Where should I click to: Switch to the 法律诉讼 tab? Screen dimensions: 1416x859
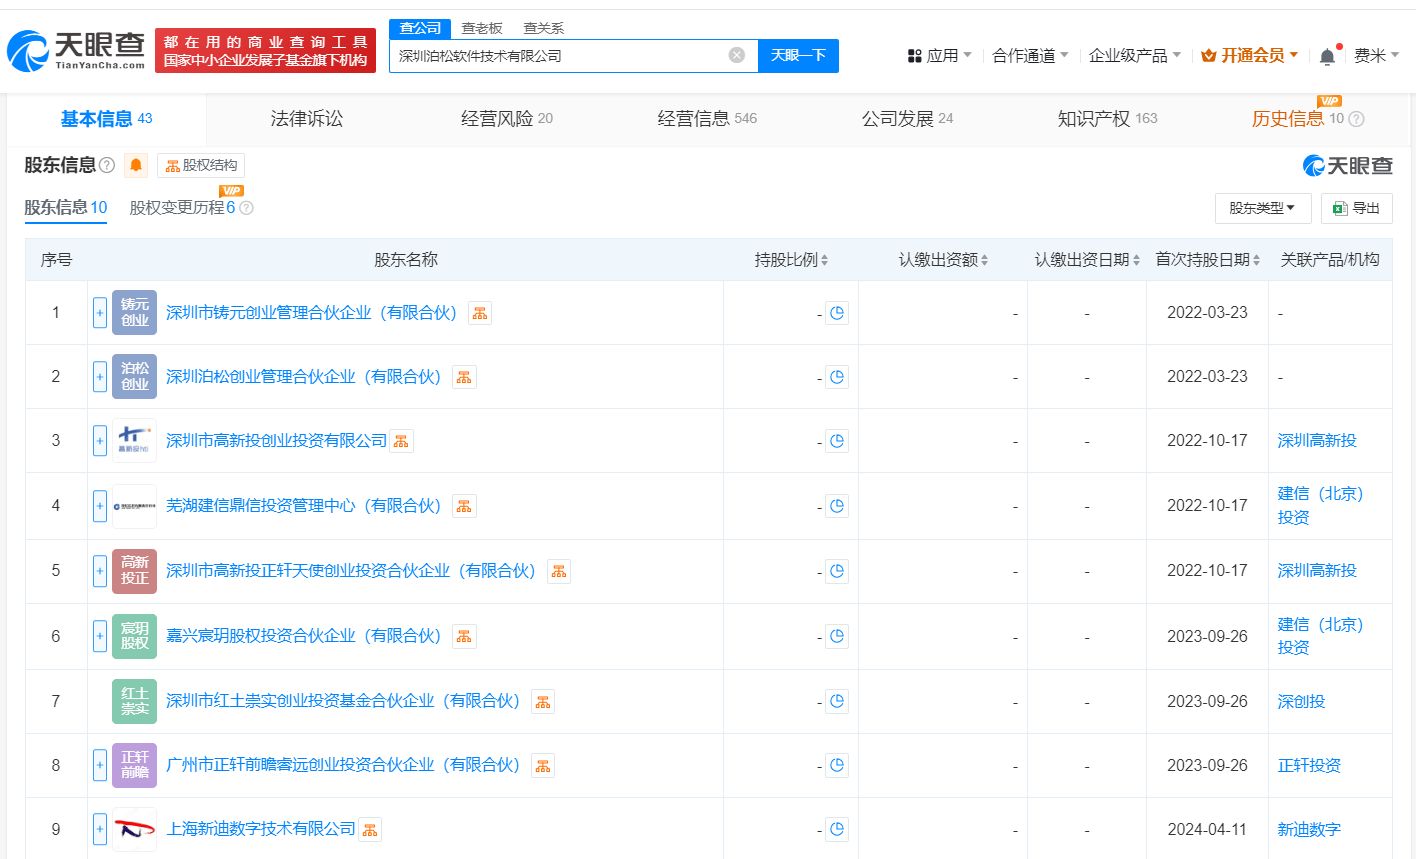tap(307, 119)
